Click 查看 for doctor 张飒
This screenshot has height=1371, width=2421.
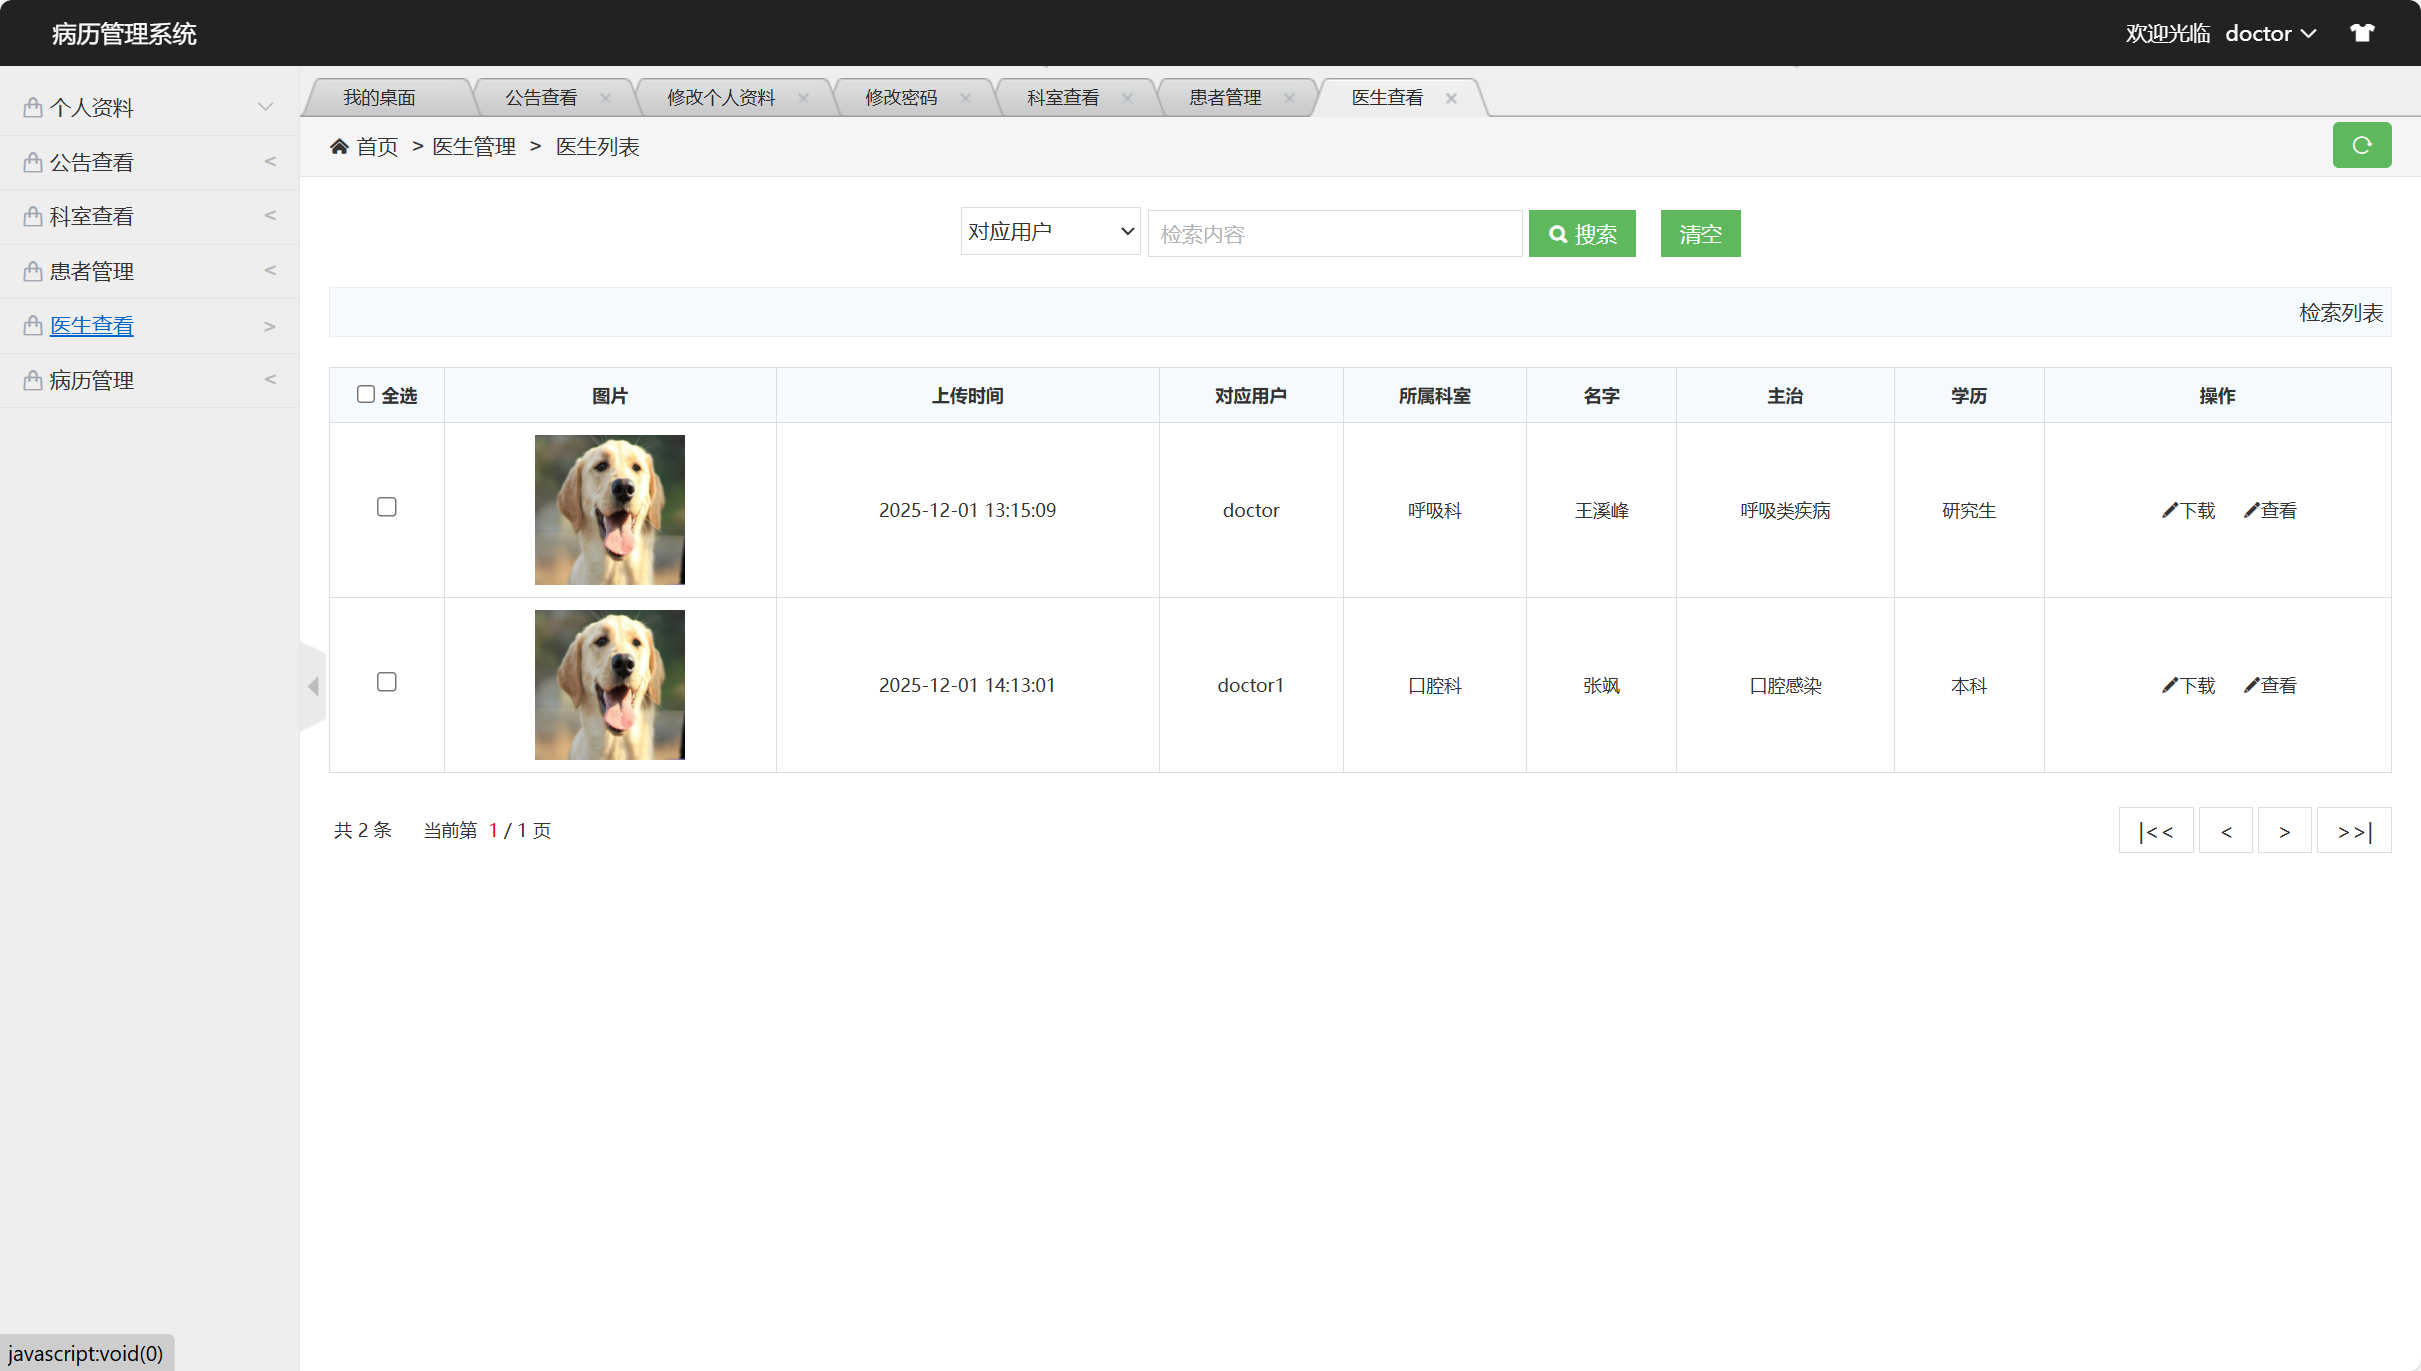[x=2271, y=685]
